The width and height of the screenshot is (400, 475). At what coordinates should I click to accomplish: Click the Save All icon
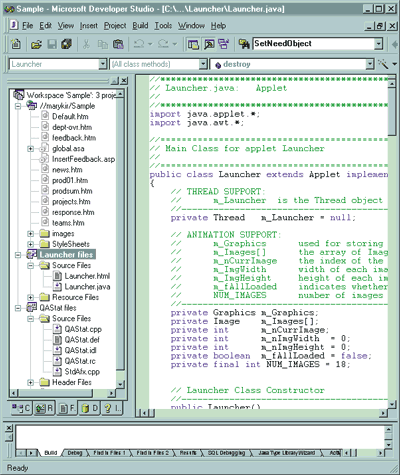[67, 44]
